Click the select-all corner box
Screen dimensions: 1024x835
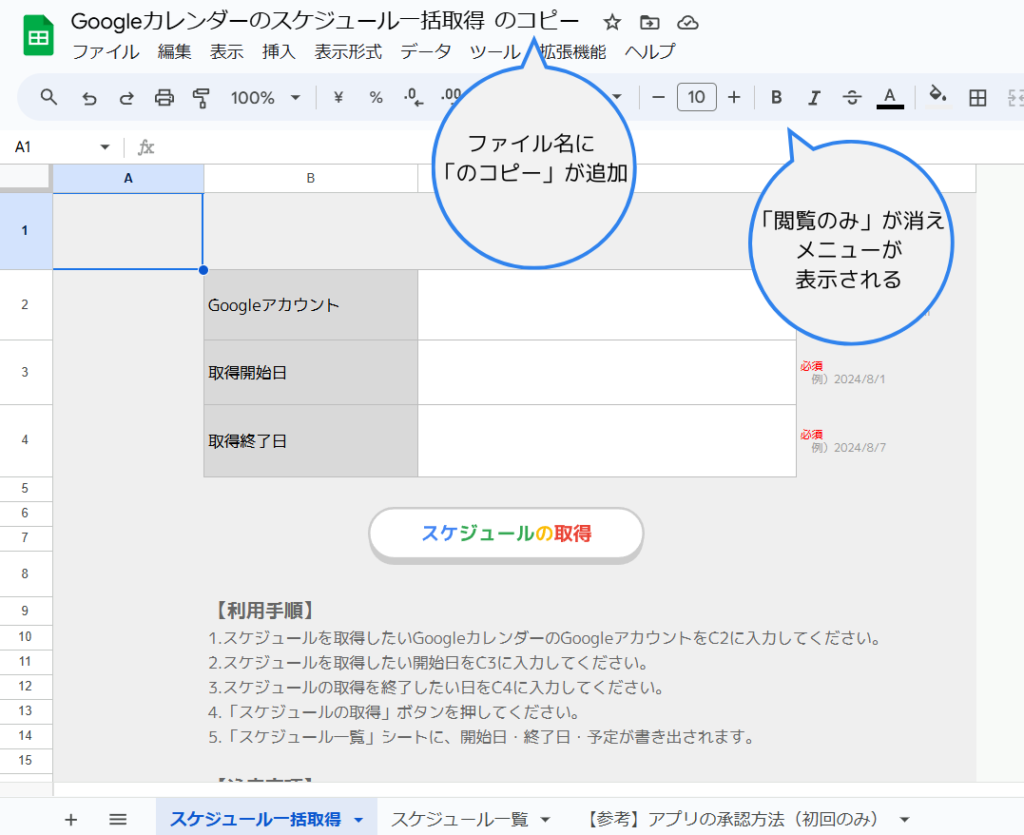coord(25,178)
